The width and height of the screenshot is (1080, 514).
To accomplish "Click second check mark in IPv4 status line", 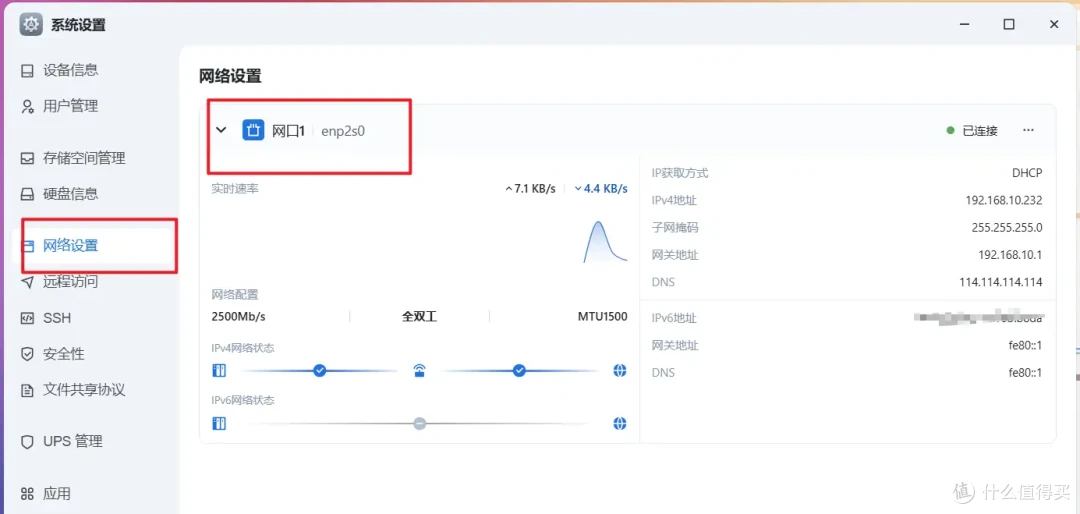I will [519, 371].
